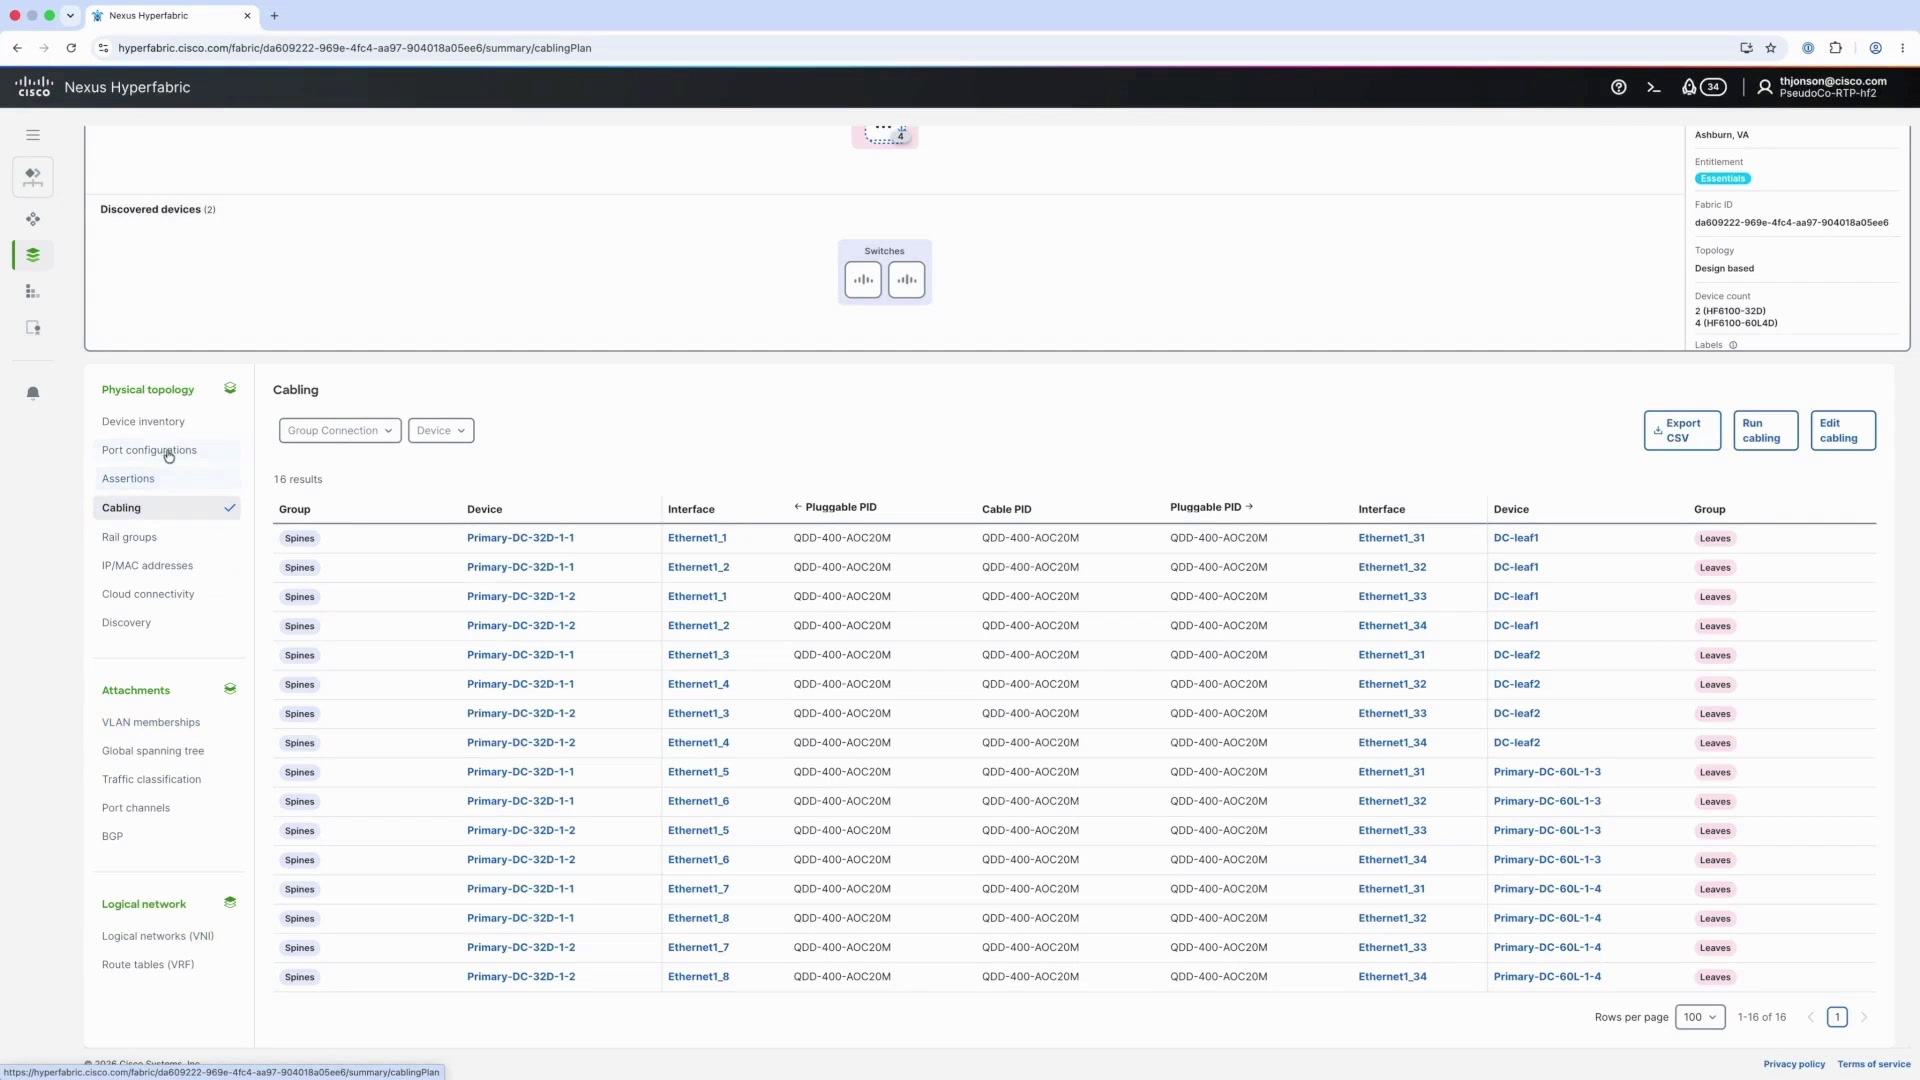1920x1080 pixels.
Task: Toggle the Physical topology layers icon
Action: 230,388
